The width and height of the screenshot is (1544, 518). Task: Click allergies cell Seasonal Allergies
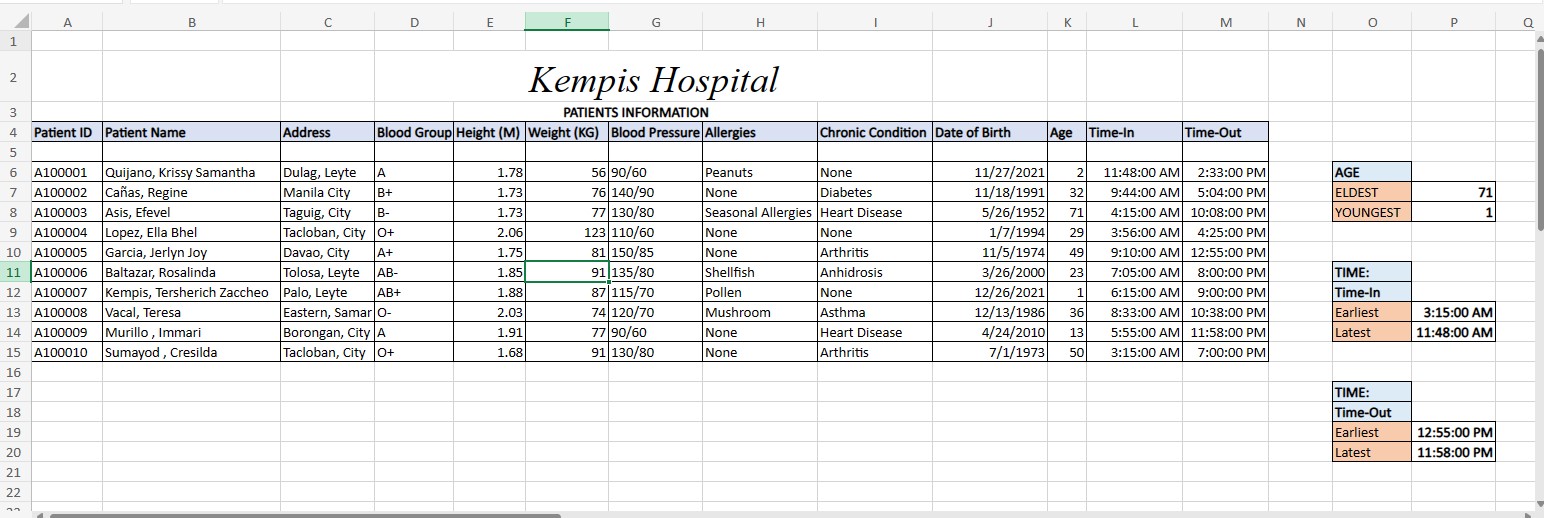point(760,212)
